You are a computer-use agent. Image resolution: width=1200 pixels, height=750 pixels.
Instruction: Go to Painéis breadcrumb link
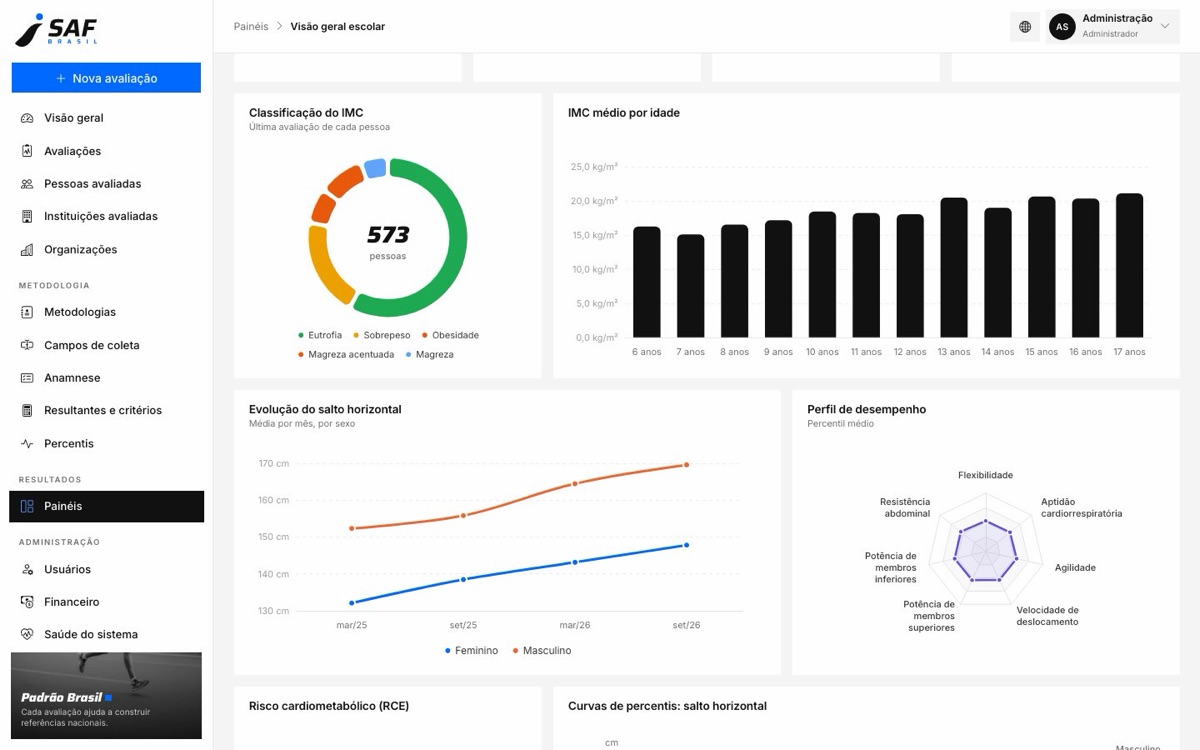pyautogui.click(x=251, y=27)
